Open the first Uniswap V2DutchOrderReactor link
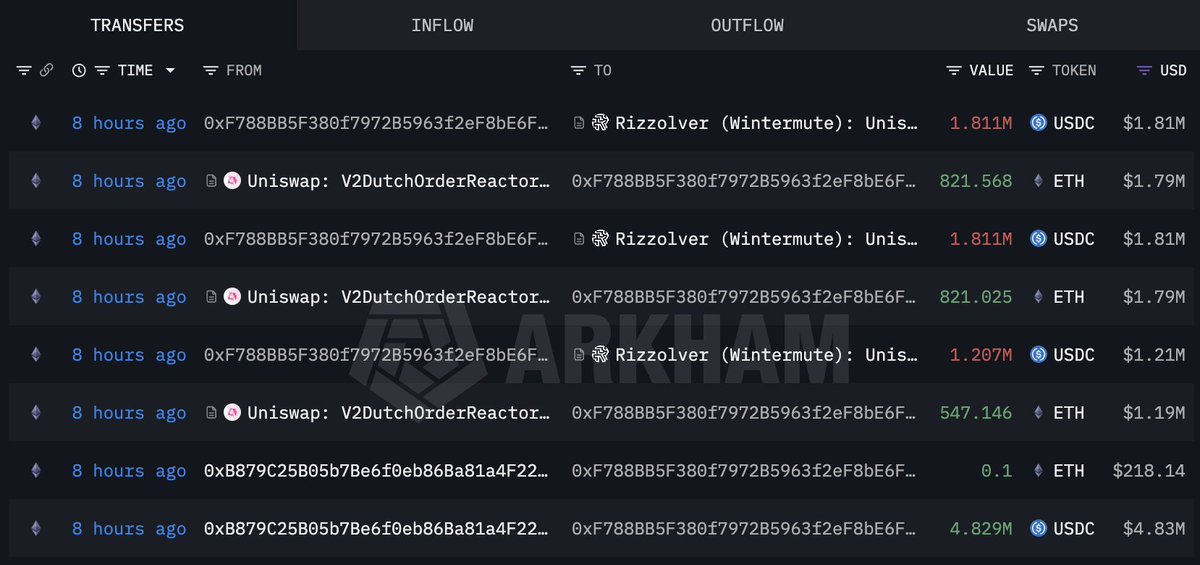1200x565 pixels. pos(398,181)
